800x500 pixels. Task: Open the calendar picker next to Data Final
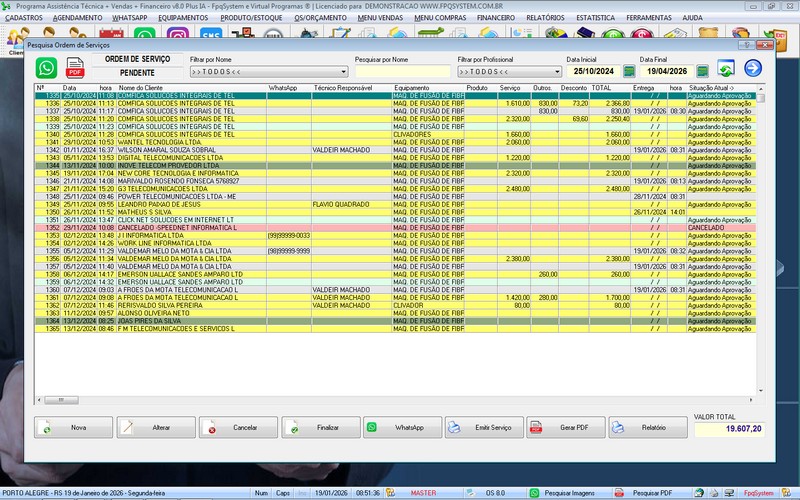point(703,71)
